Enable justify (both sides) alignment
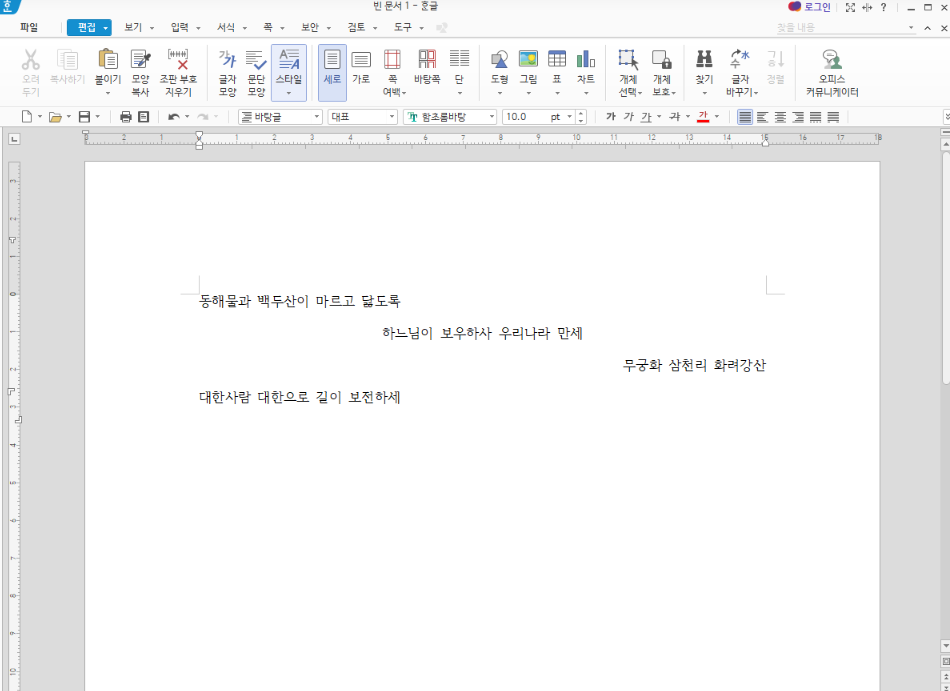Image resolution: width=950 pixels, height=691 pixels. [745, 117]
